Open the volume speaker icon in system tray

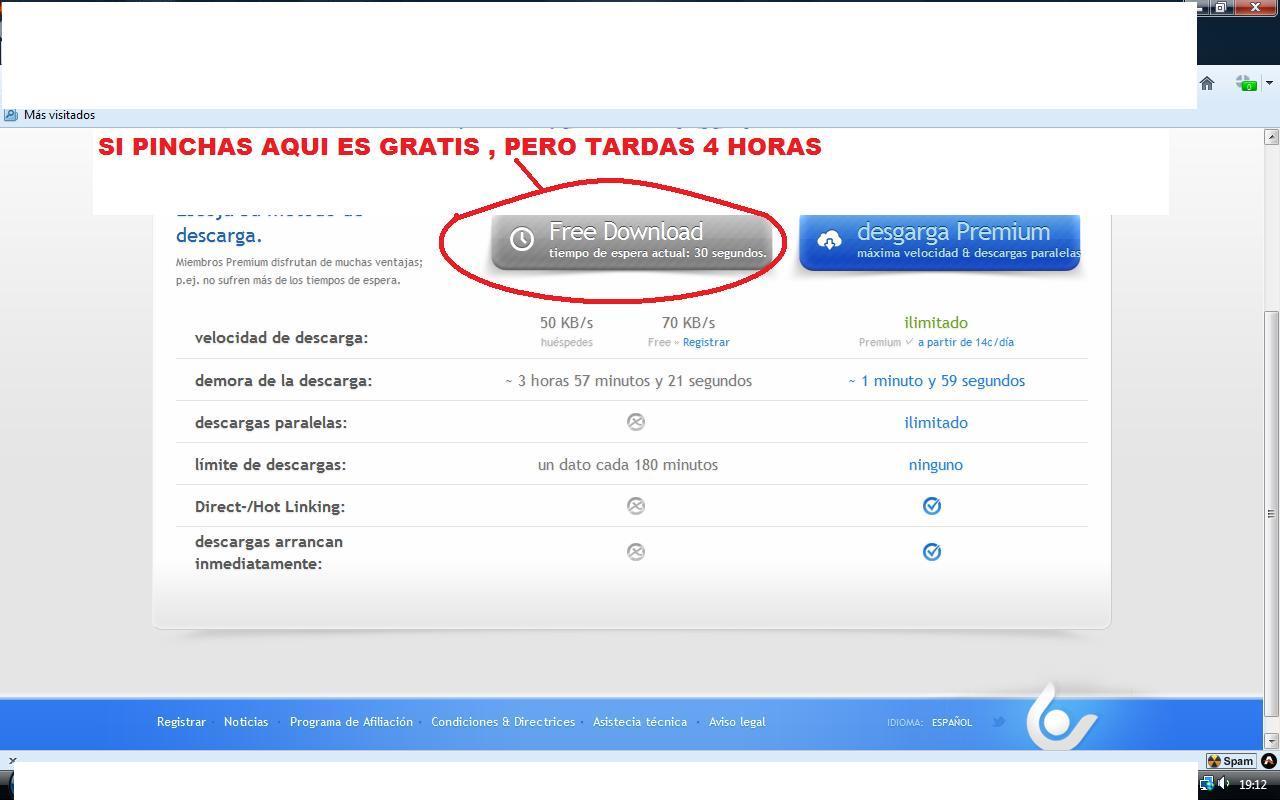tap(1224, 784)
